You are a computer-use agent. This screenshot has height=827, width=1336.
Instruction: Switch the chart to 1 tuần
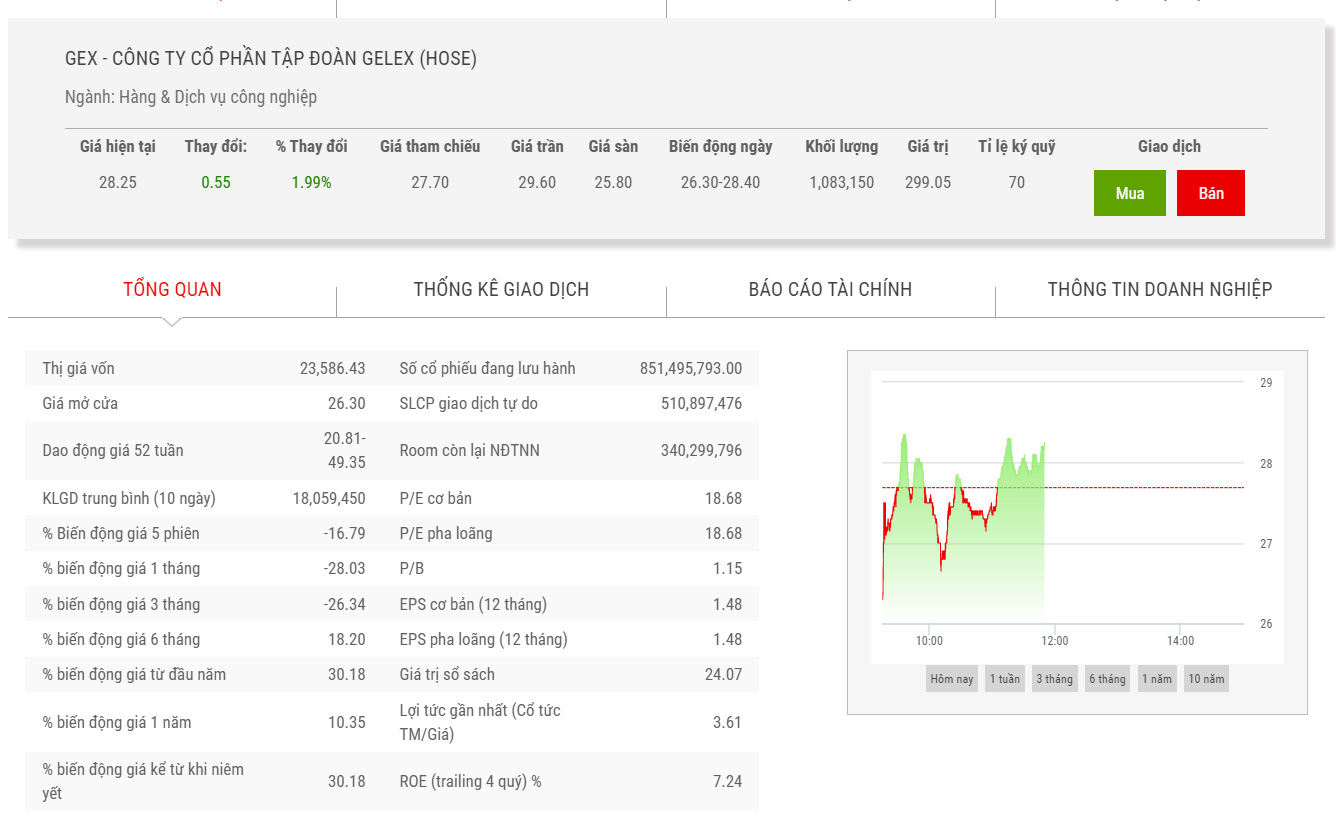(1005, 679)
